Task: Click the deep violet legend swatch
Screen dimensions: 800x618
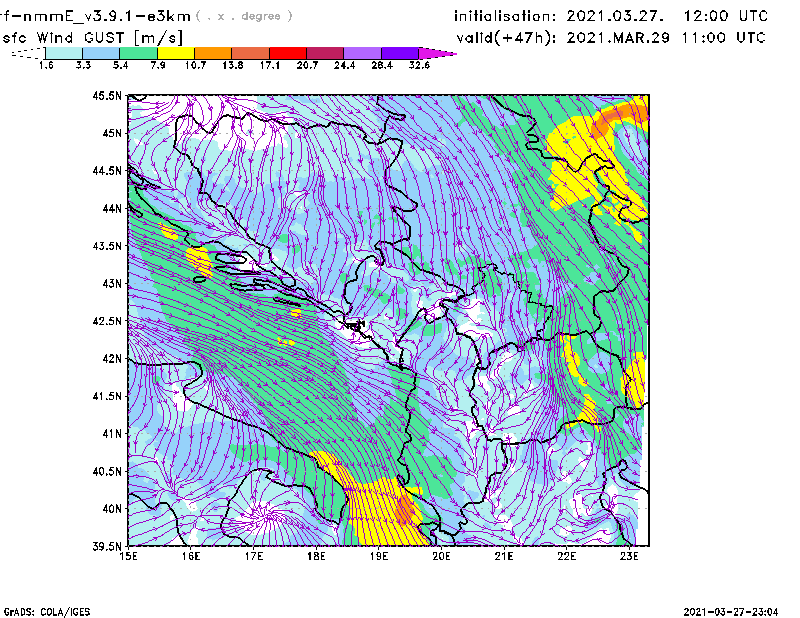Action: click(x=399, y=53)
